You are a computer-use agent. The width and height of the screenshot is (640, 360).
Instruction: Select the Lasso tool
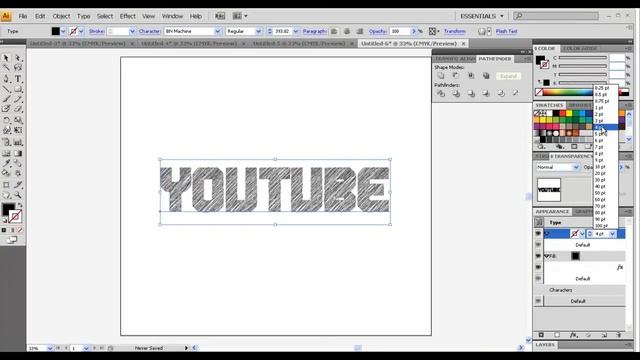point(18,67)
